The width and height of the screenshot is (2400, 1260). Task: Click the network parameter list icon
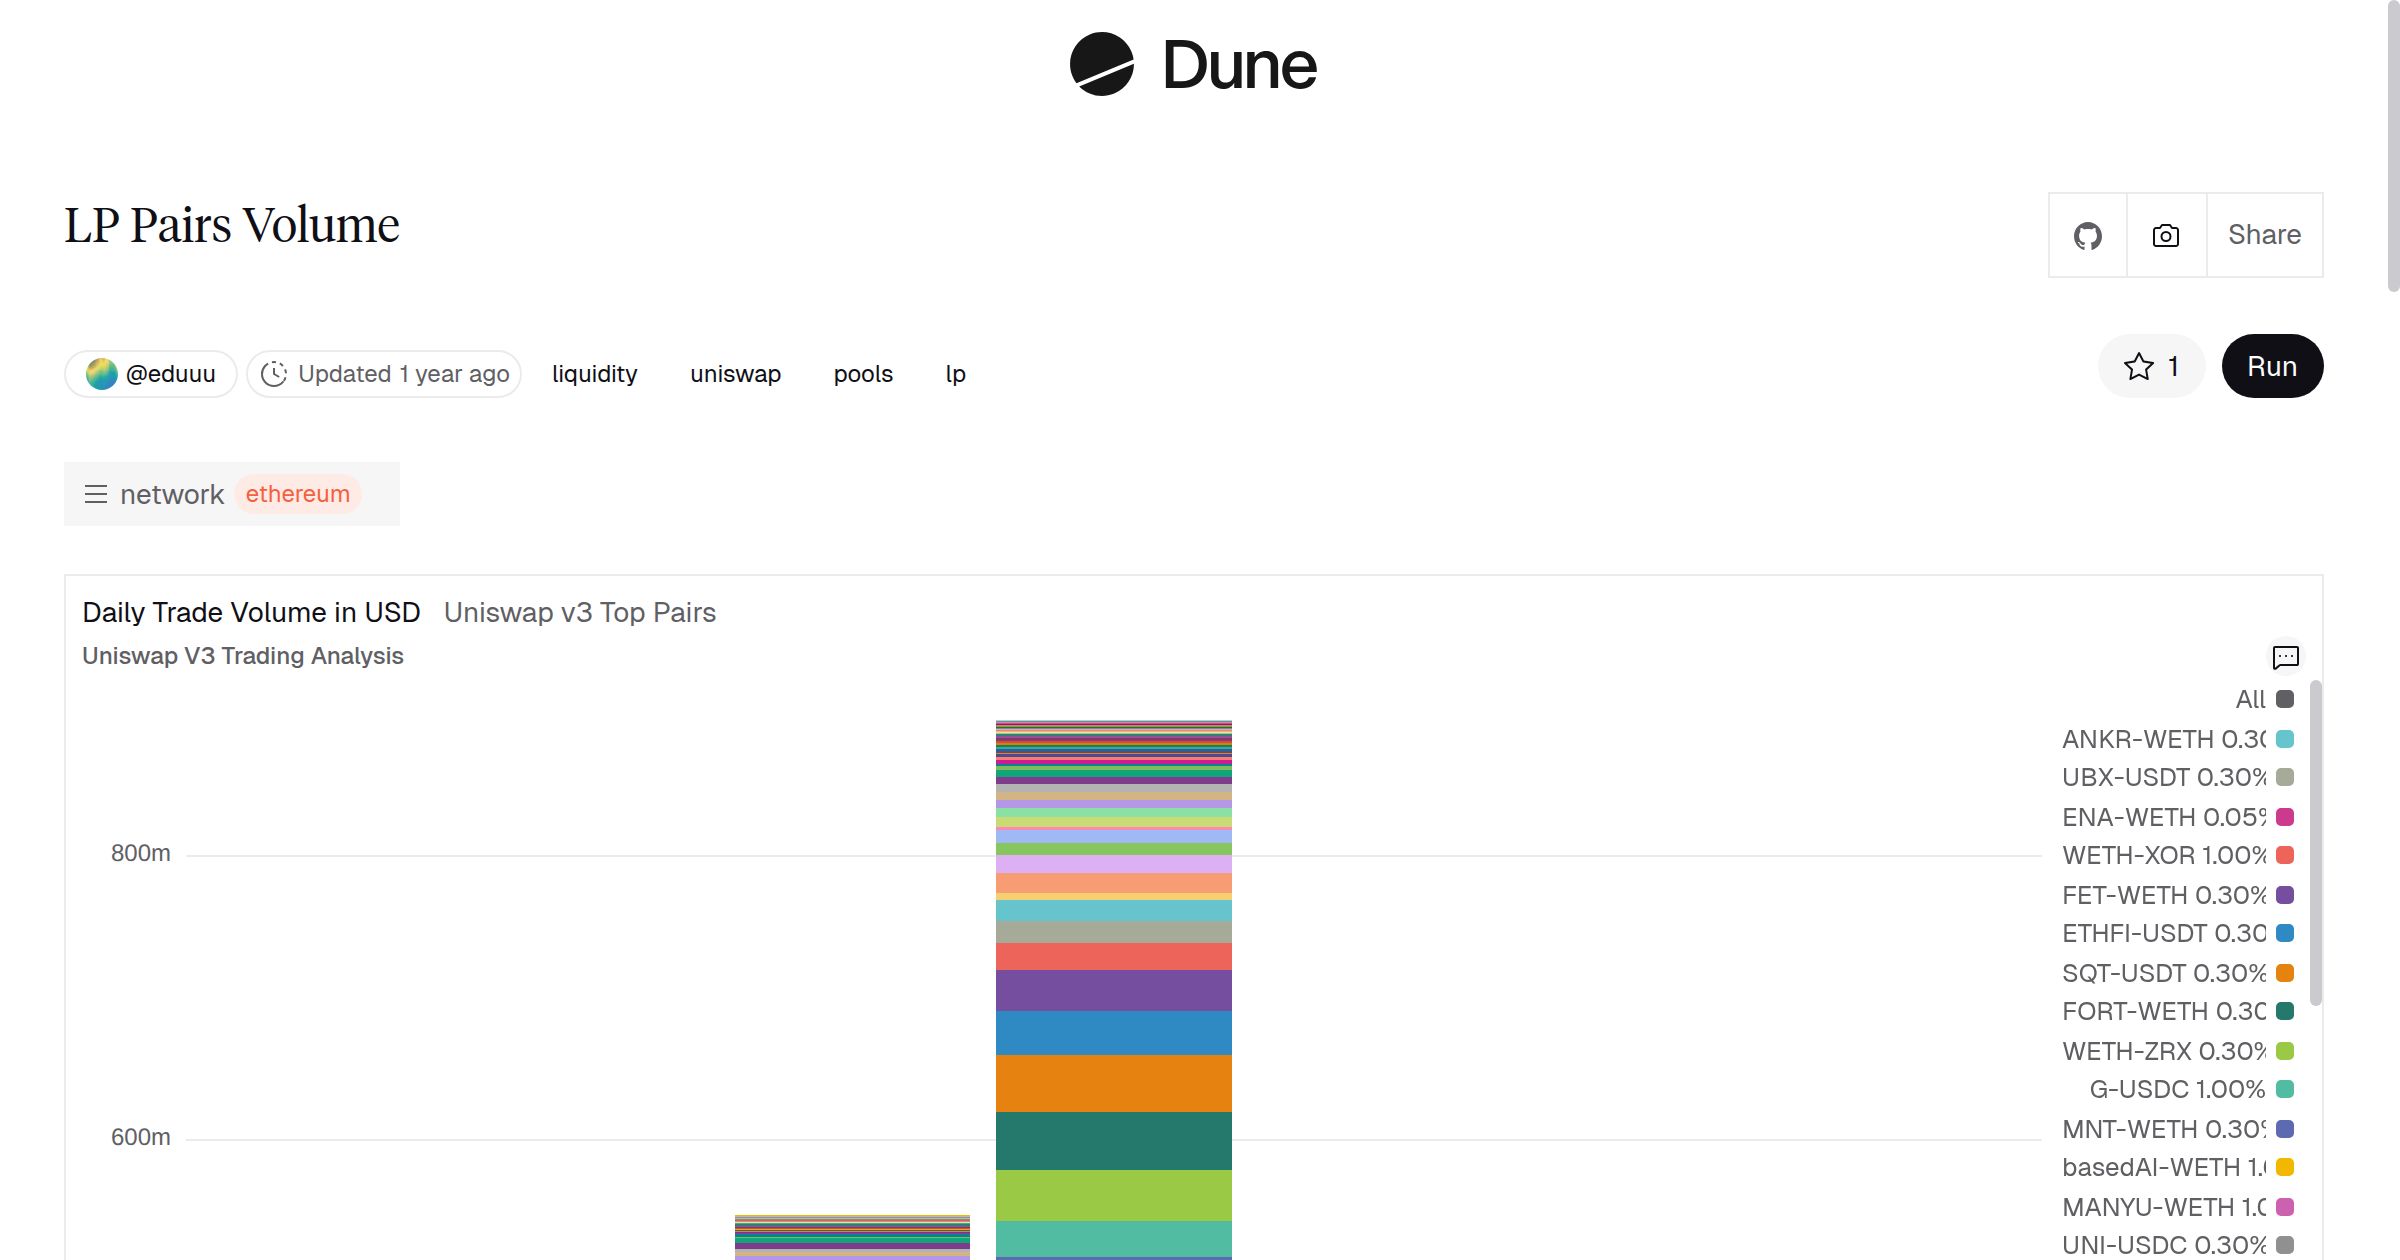click(96, 494)
